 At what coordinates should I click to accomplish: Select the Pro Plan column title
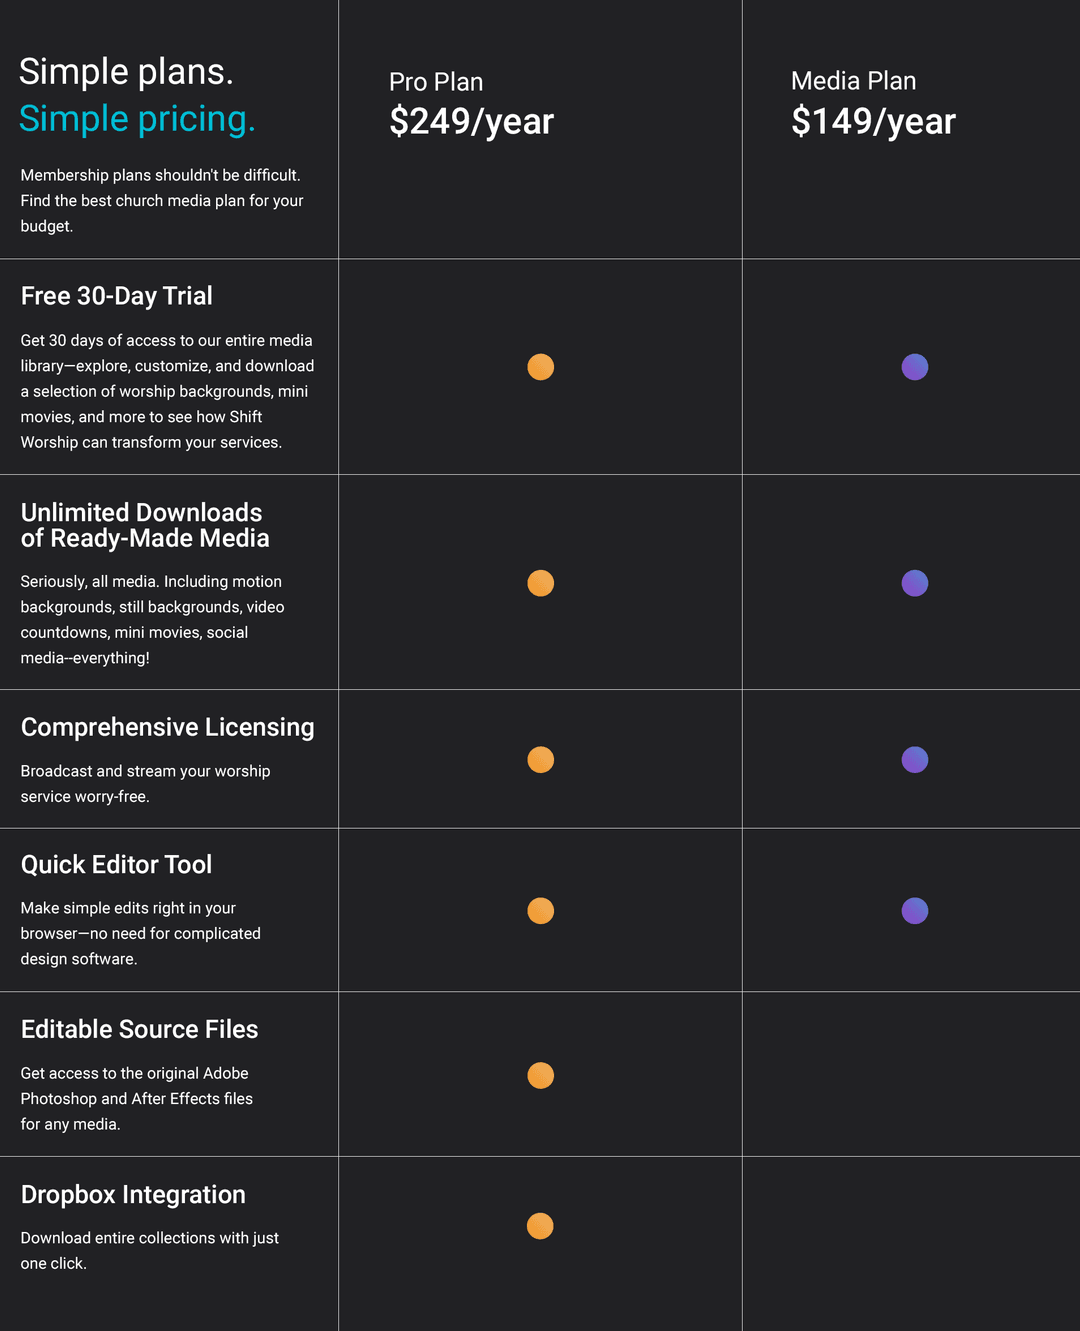coord(436,82)
